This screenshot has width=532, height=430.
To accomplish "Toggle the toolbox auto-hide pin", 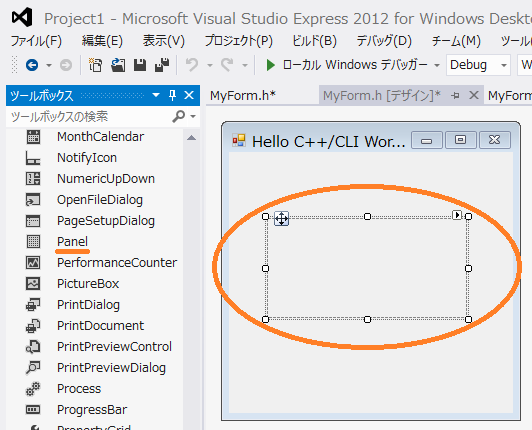I will [x=172, y=95].
